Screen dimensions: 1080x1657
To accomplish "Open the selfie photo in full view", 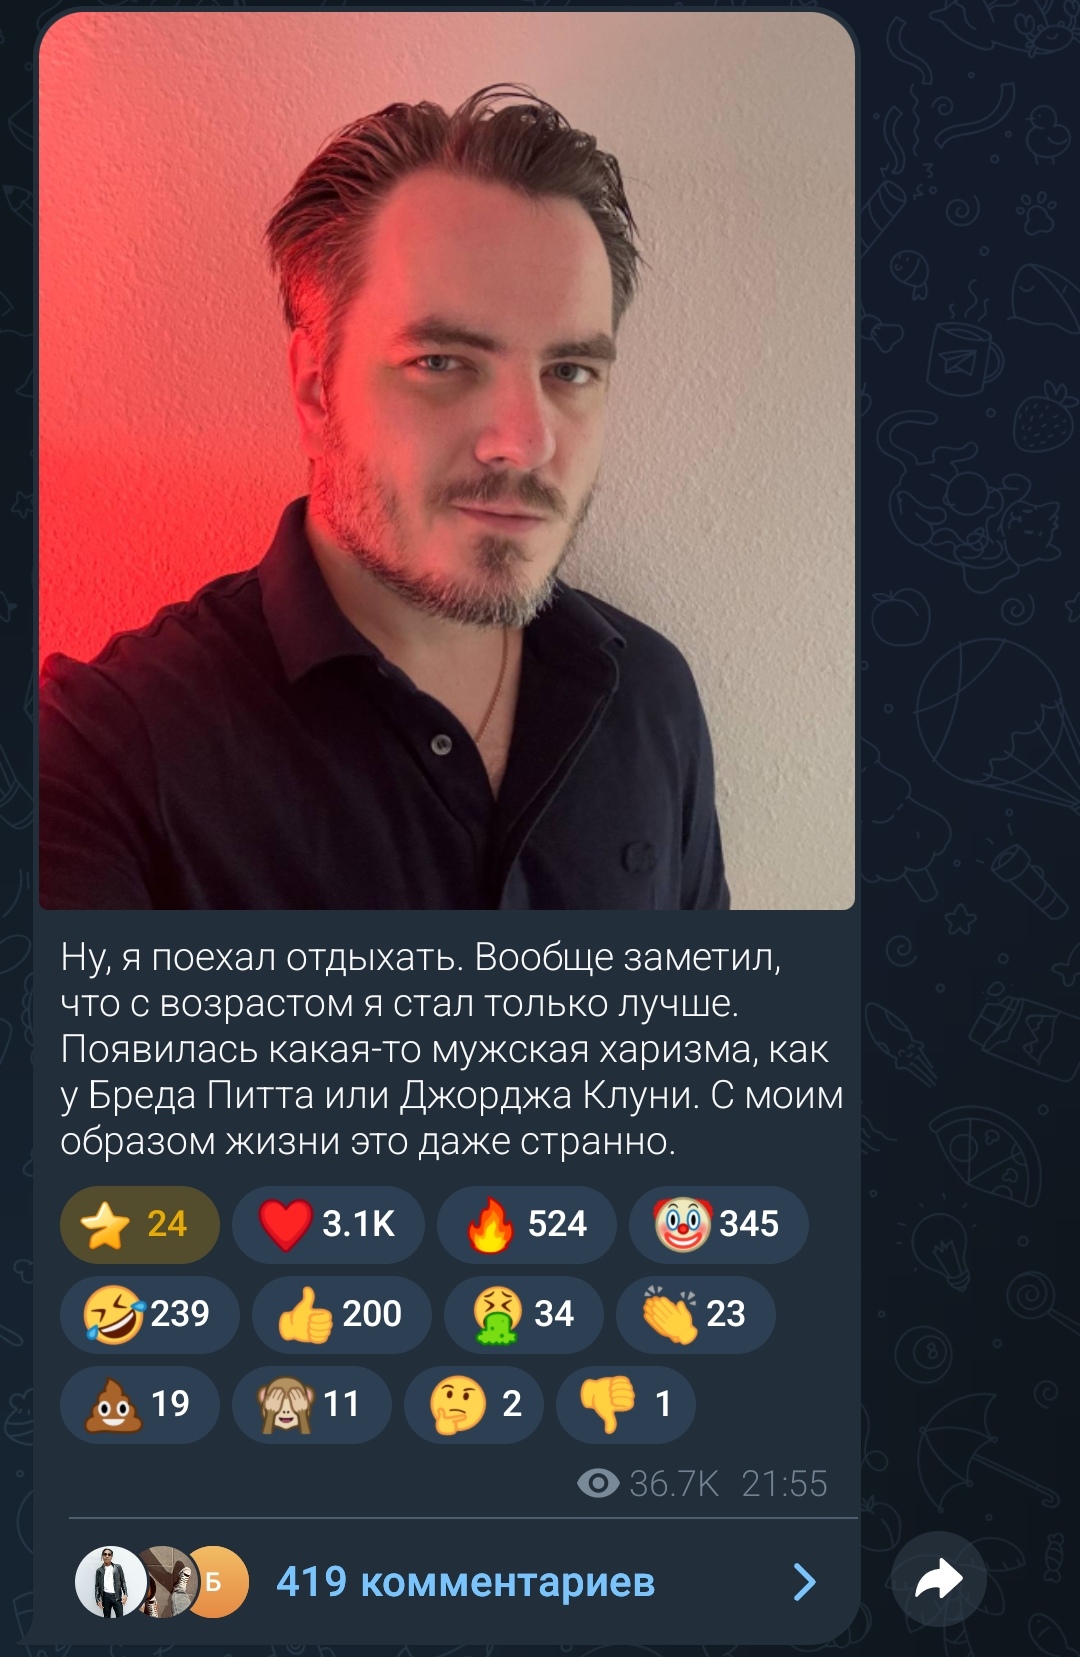I will coord(447,461).
